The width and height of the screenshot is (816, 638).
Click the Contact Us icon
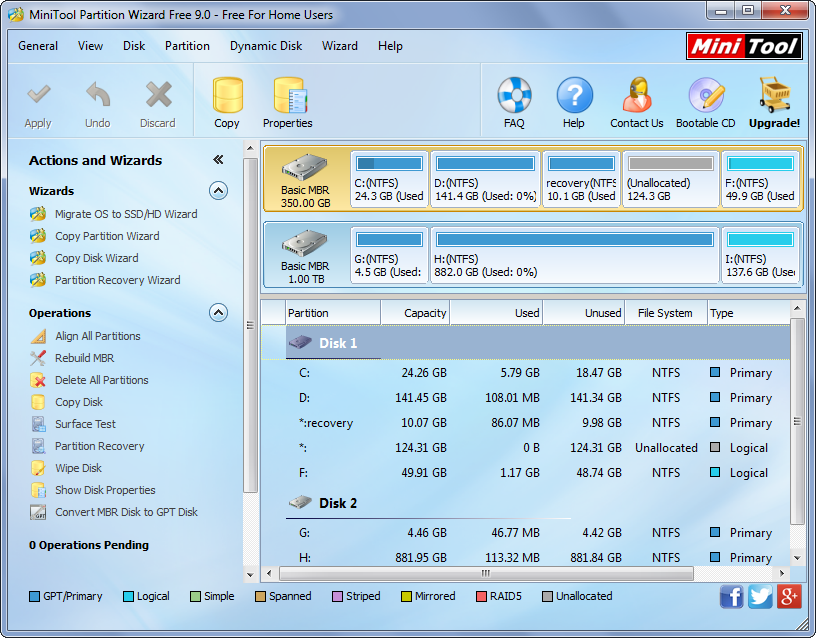click(637, 95)
